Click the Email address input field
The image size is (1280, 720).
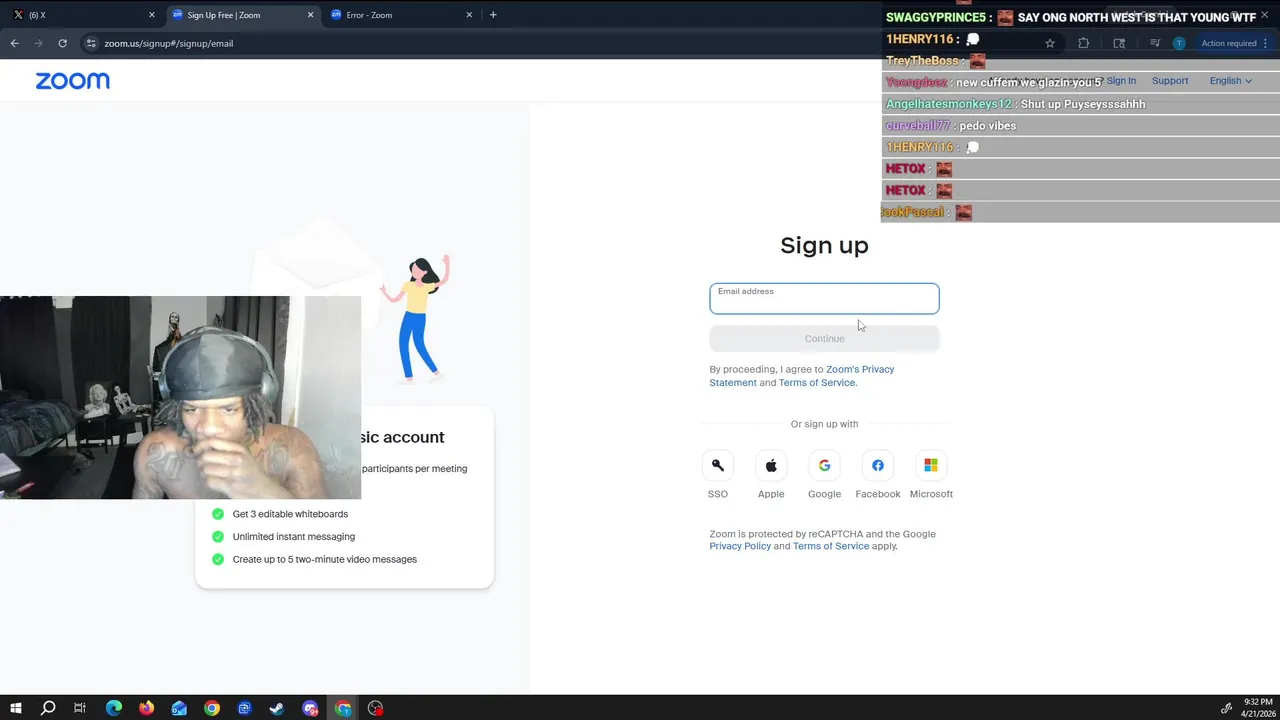click(824, 298)
